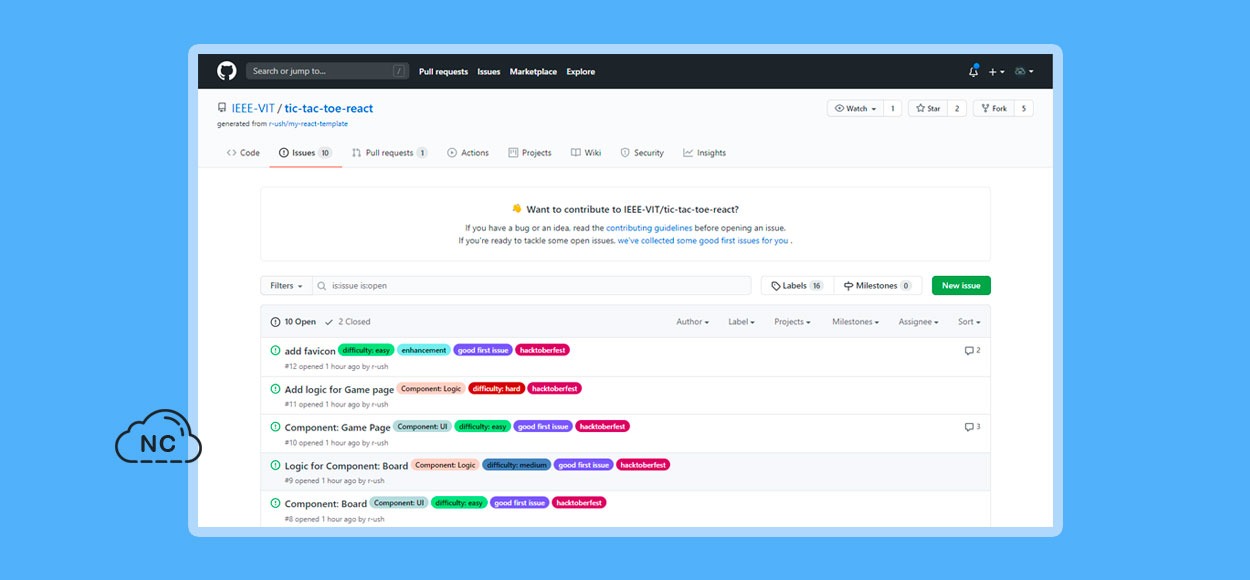The image size is (1250, 580).
Task: Click 'Component: UI' label on 'Component: Game Page'
Action: (x=423, y=426)
